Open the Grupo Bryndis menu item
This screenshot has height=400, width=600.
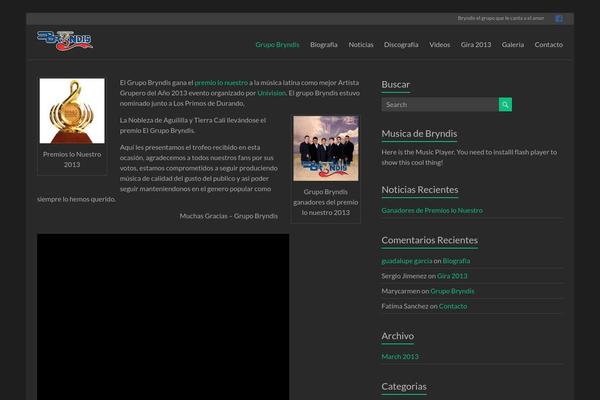tap(277, 44)
